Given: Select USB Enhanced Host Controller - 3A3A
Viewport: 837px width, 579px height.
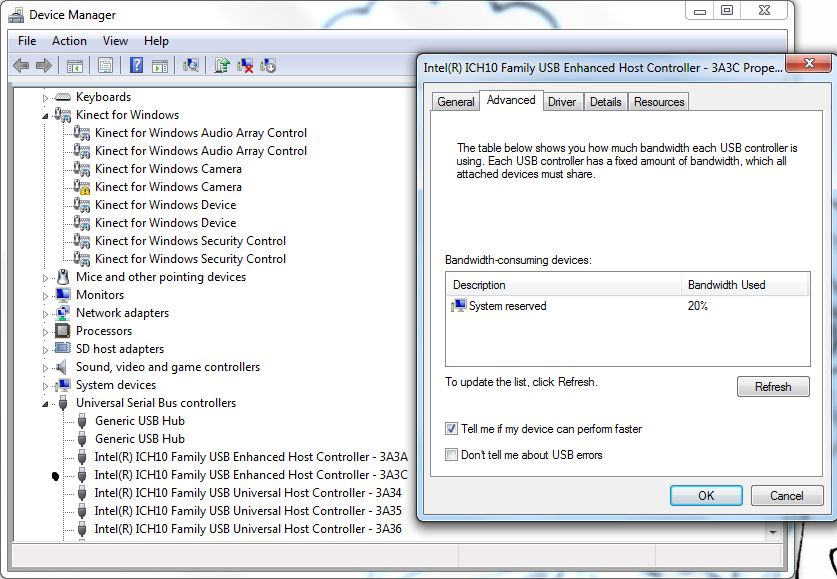Looking at the screenshot, I should (251, 457).
